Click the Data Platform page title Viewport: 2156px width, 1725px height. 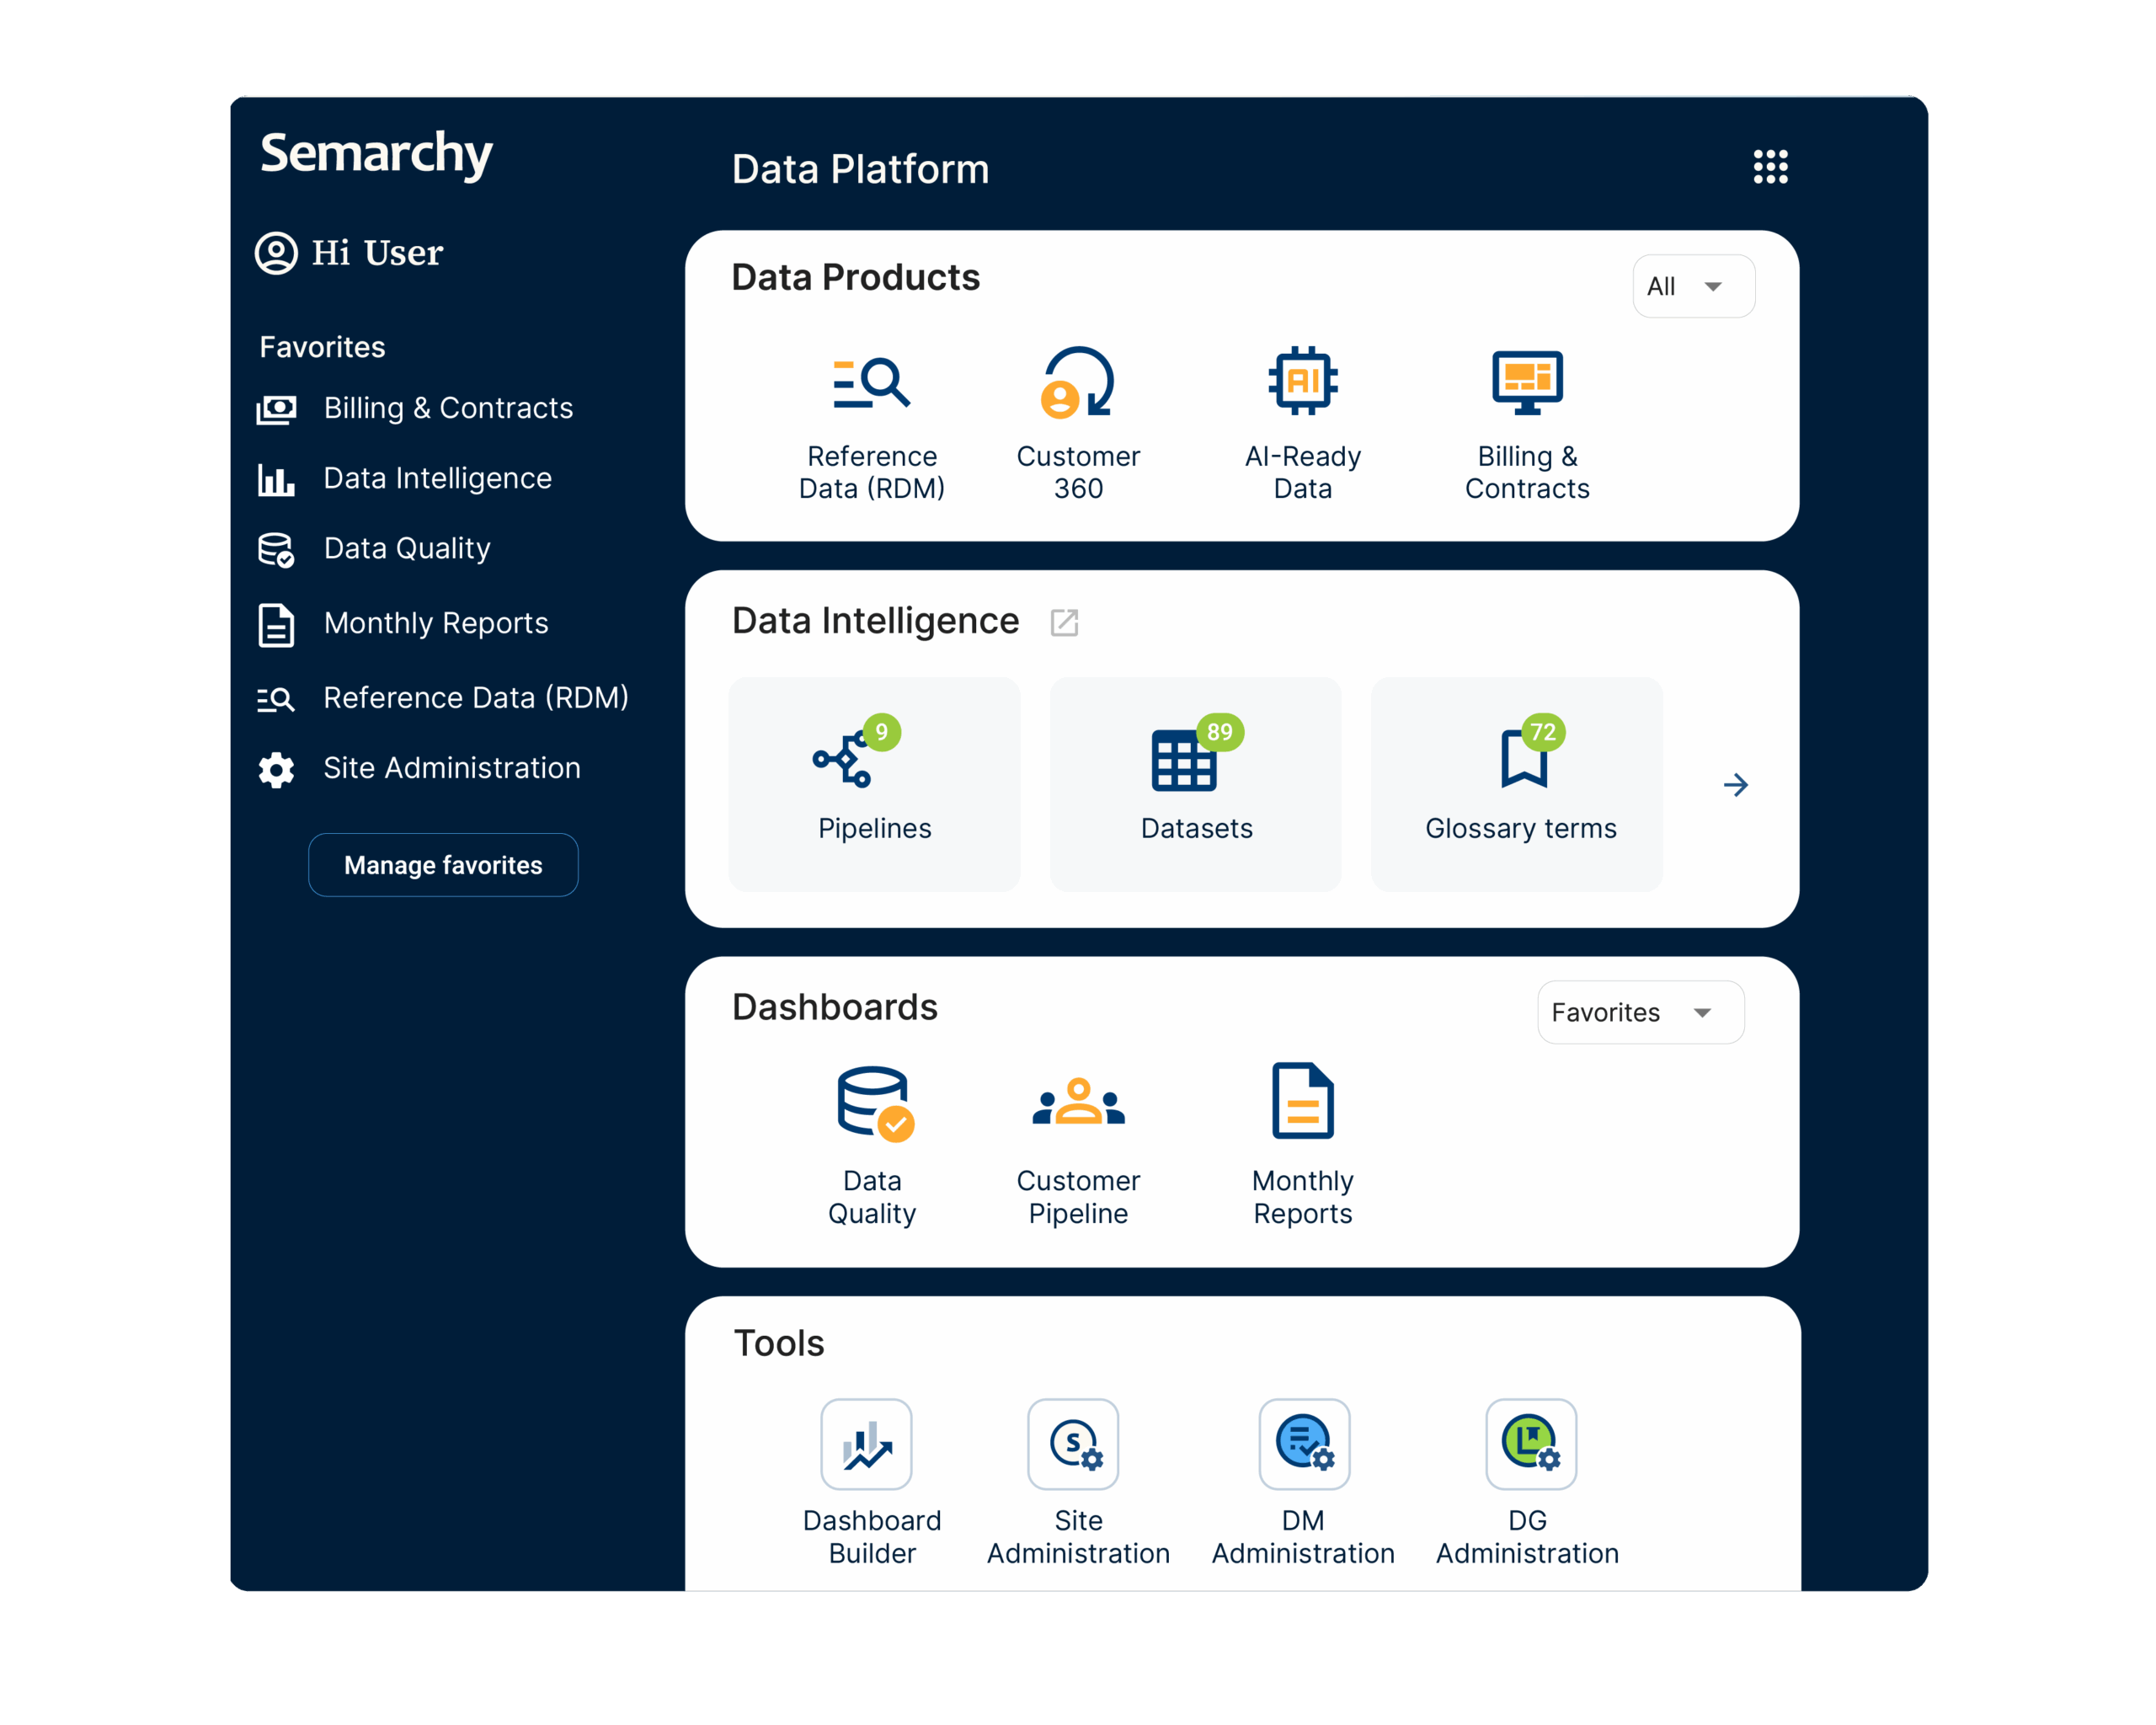coord(860,169)
